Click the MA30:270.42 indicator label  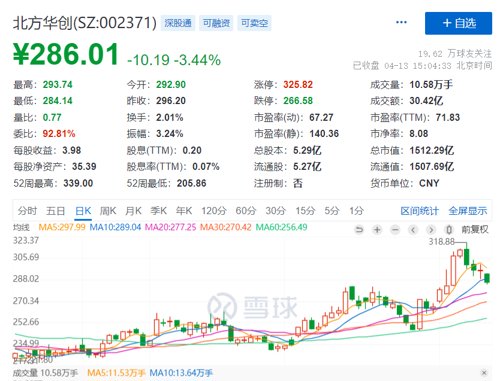[x=226, y=227]
